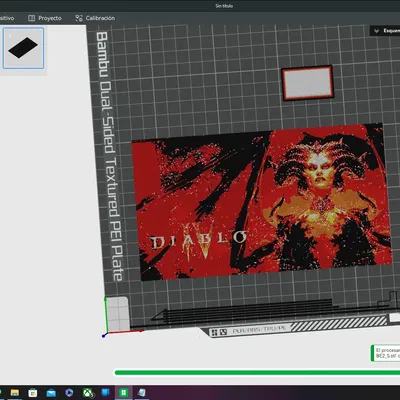The height and width of the screenshot is (400, 400).
Task: Open the Xbox app from the taskbar
Action: (x=88, y=393)
